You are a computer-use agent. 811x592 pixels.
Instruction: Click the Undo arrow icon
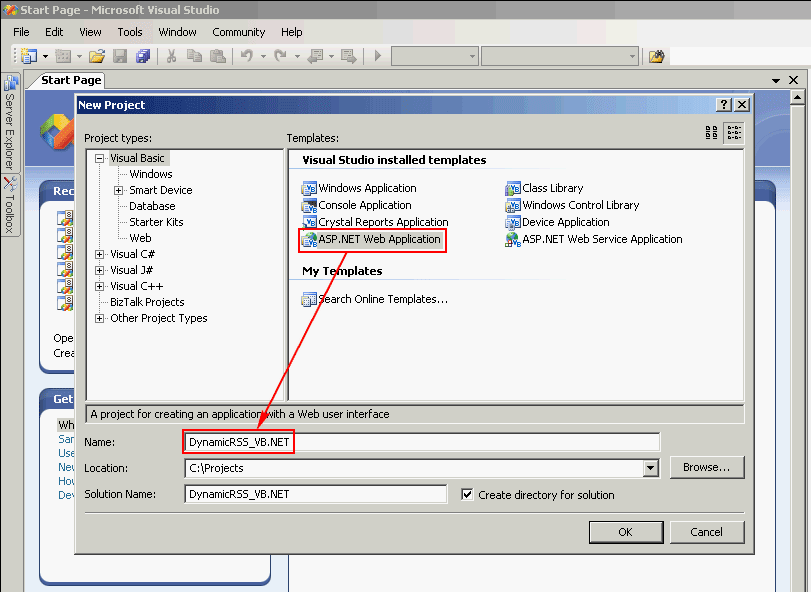click(247, 56)
